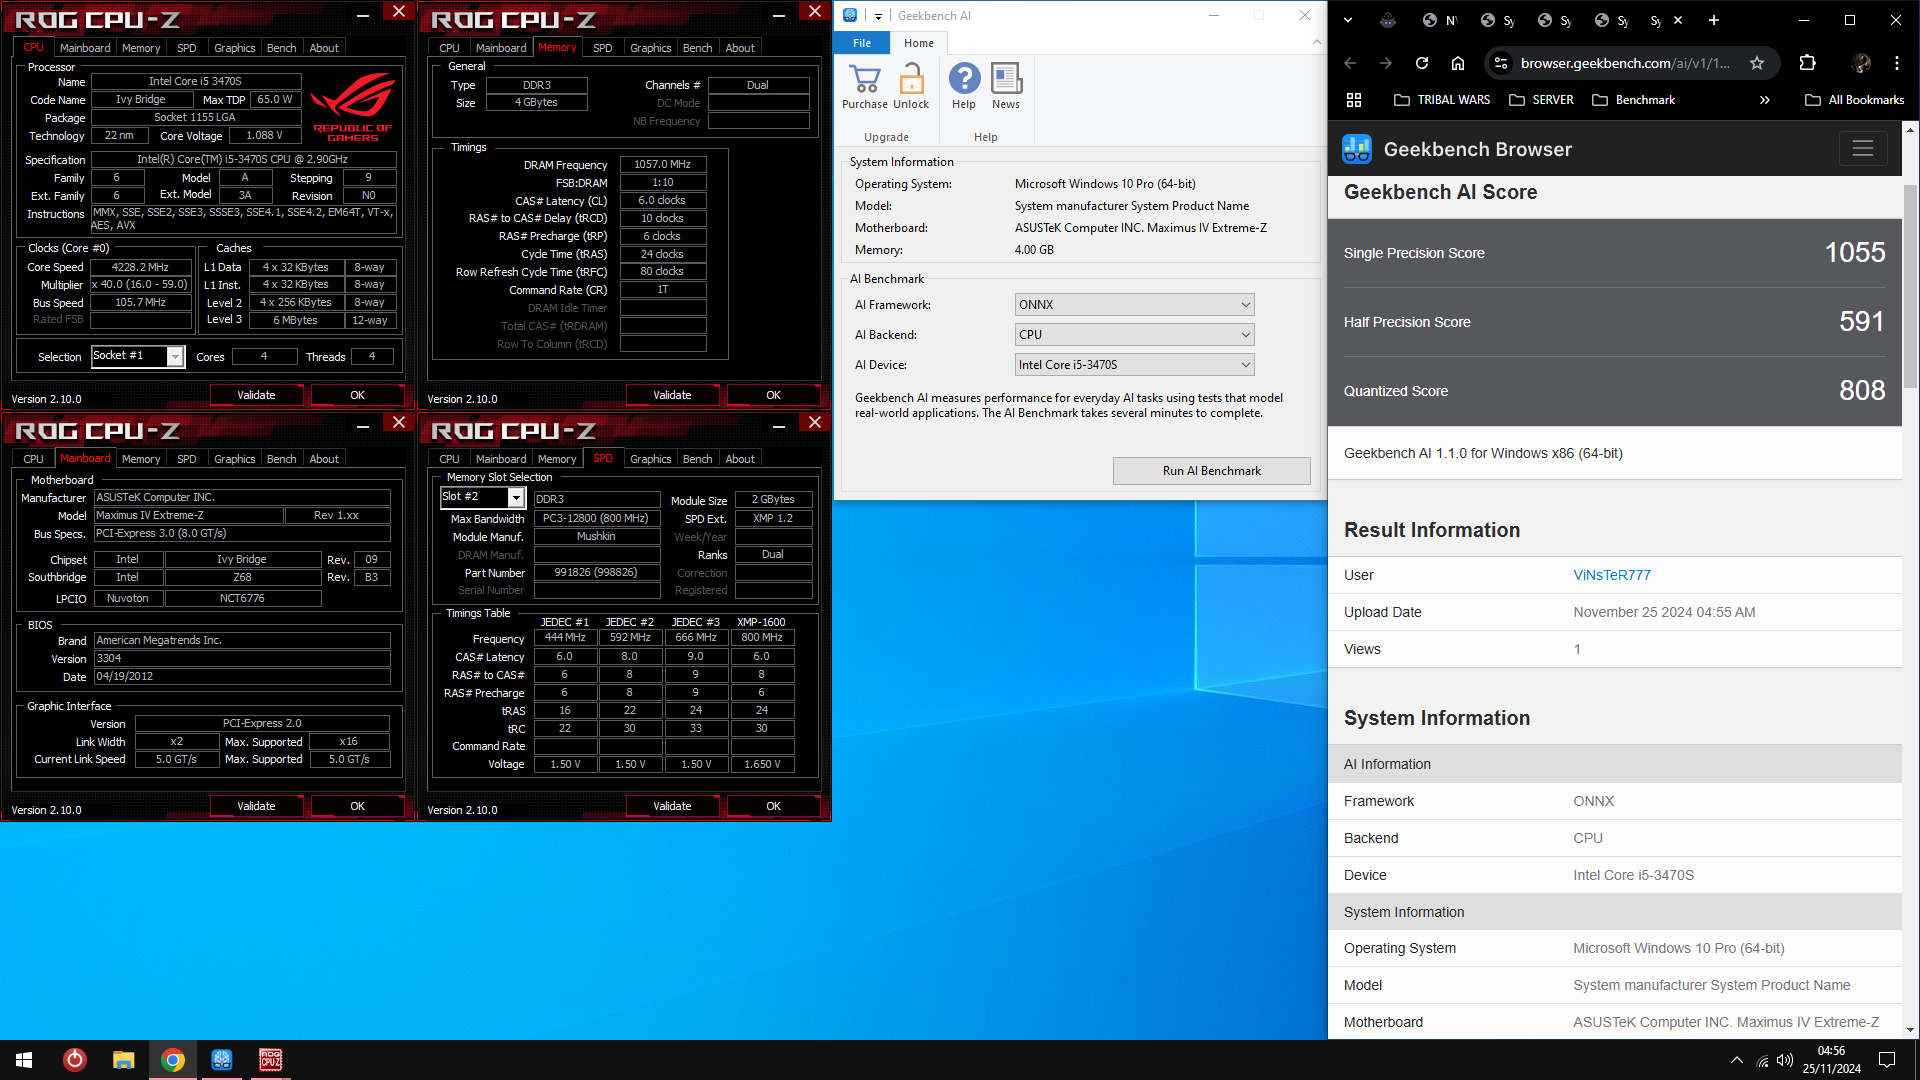Click the Single Precision Score value 1055
The height and width of the screenshot is (1080, 1920).
pyautogui.click(x=1855, y=253)
